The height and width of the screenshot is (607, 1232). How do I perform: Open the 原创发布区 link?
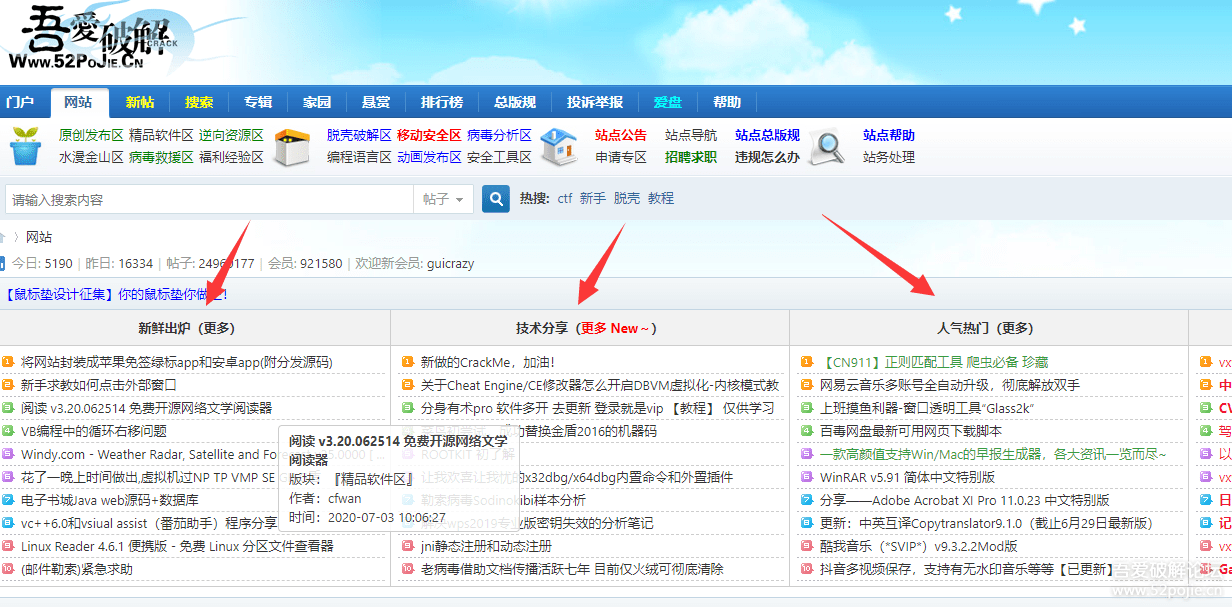91,135
